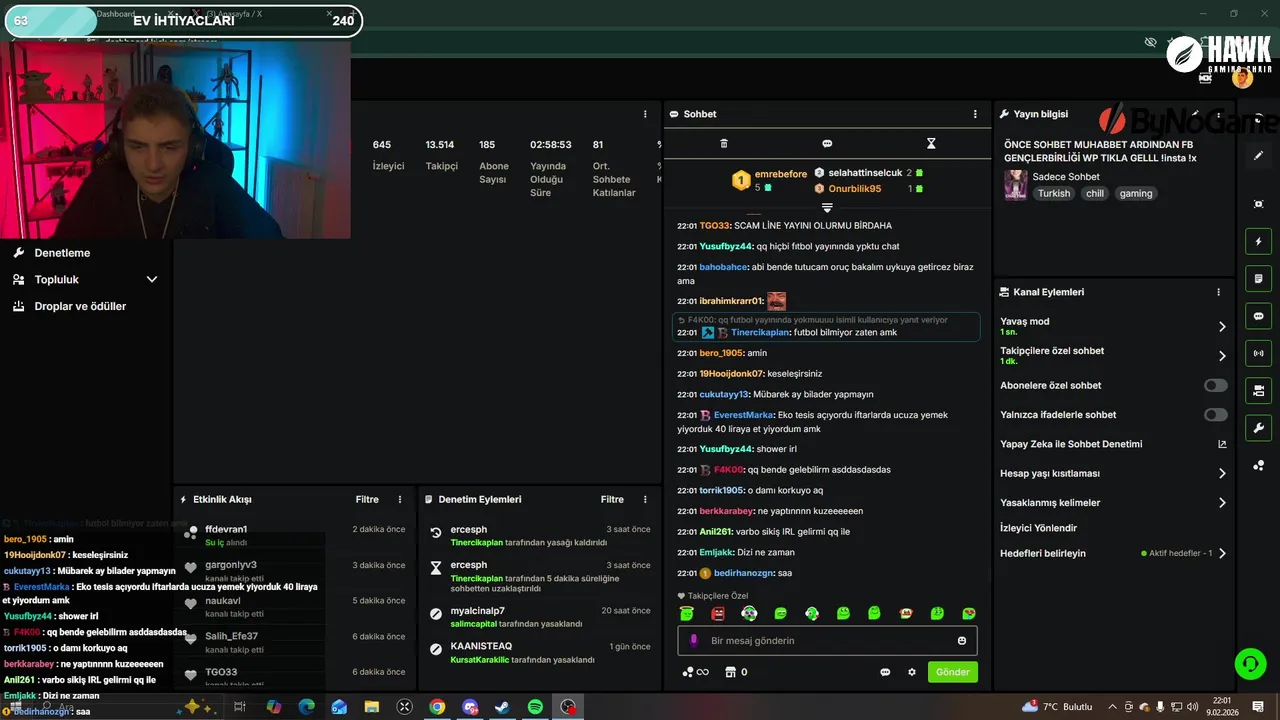Click ibrahimkrarr01's emote image in chat
The image size is (1280, 720).
pyautogui.click(x=776, y=301)
